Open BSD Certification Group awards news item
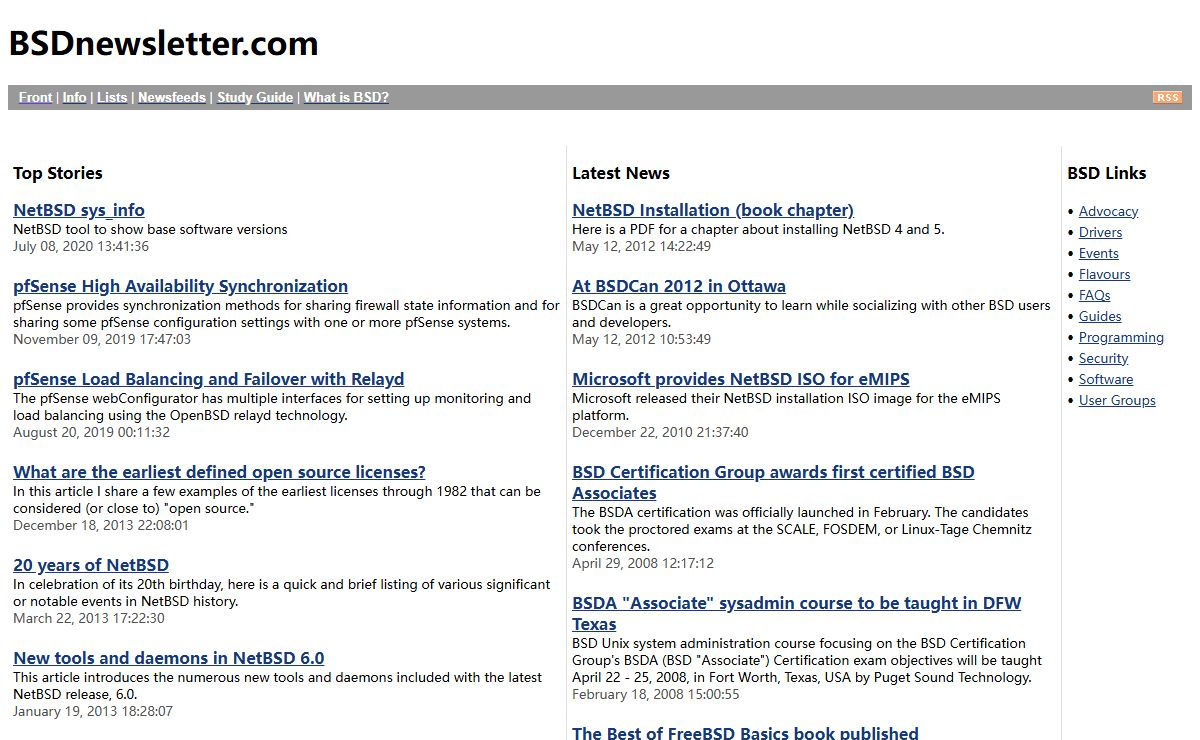Screen dimensions: 1200x740 point(773,482)
